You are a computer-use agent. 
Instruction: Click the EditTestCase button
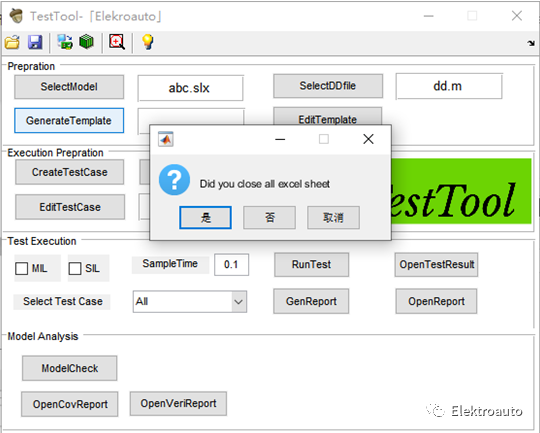[70, 207]
